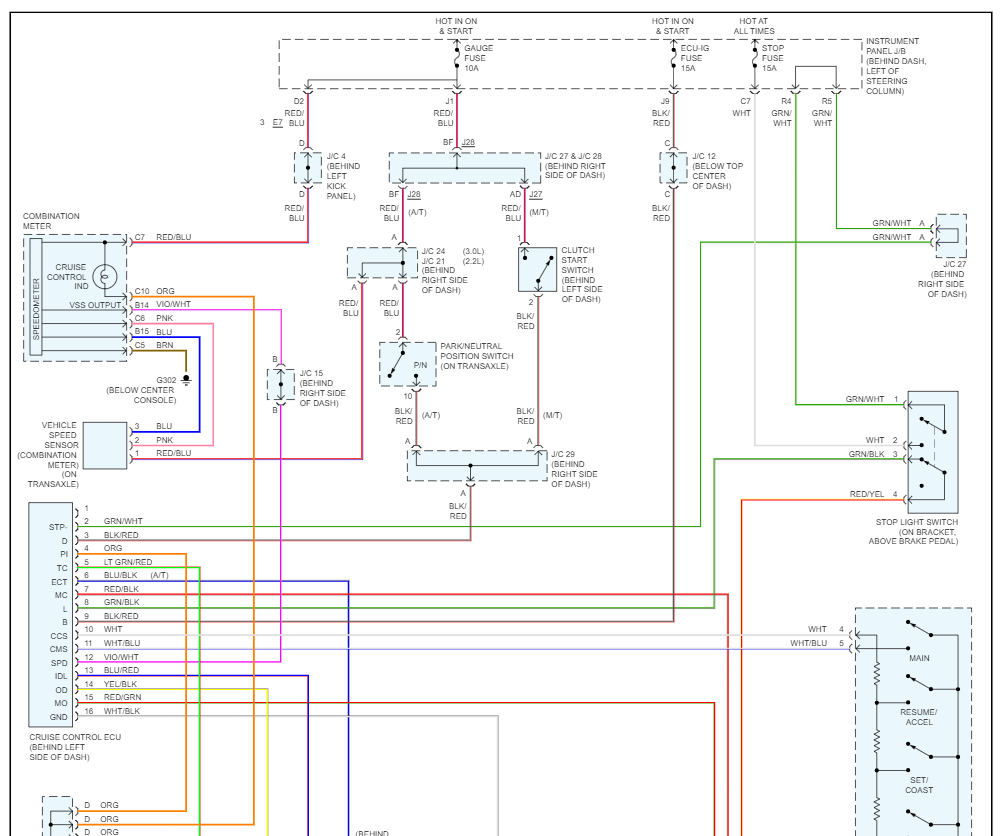
Task: Click the J/C 29 junction connector box
Action: [477, 466]
